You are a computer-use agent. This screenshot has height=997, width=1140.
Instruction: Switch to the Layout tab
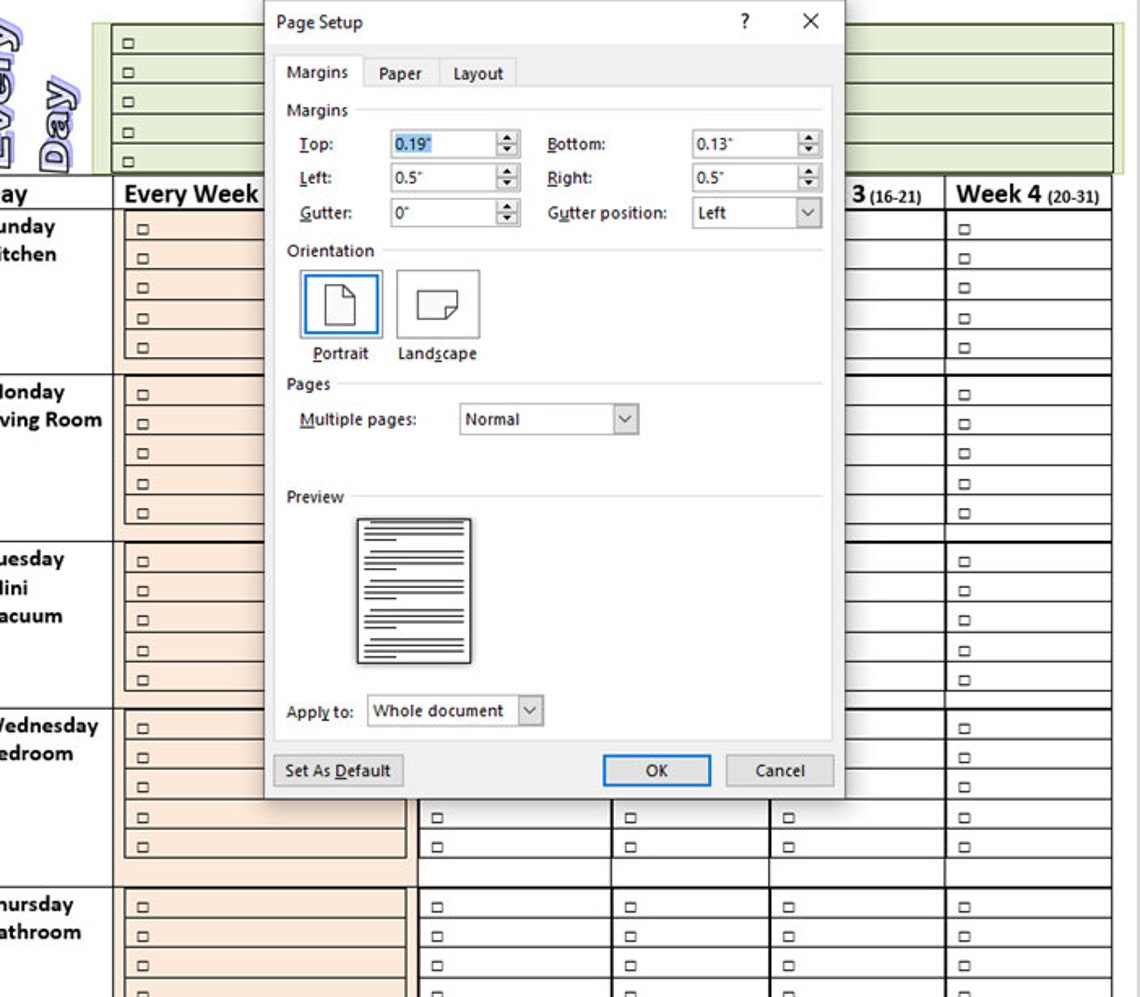coord(477,73)
